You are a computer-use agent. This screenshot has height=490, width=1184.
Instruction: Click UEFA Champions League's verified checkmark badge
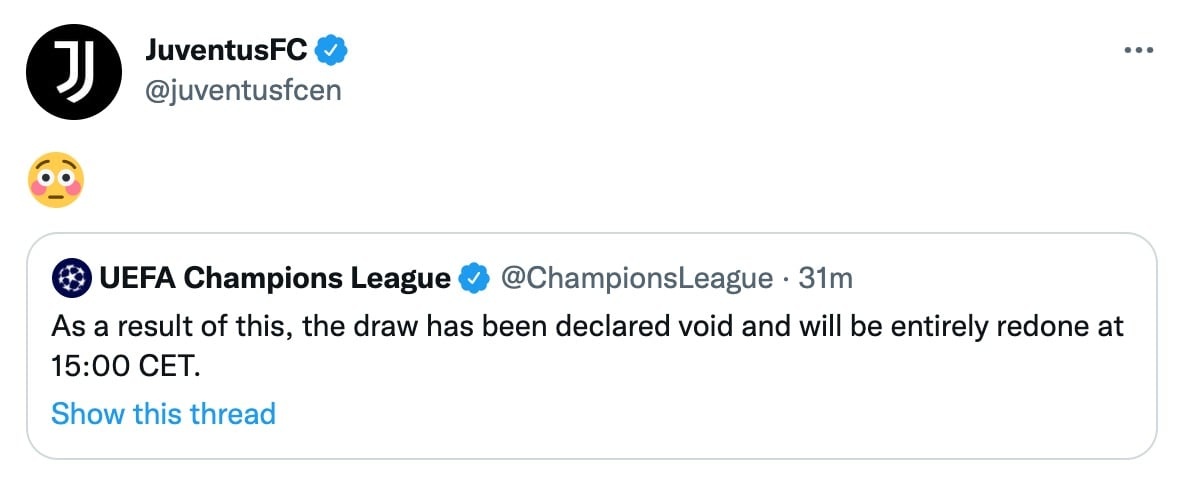point(473,279)
